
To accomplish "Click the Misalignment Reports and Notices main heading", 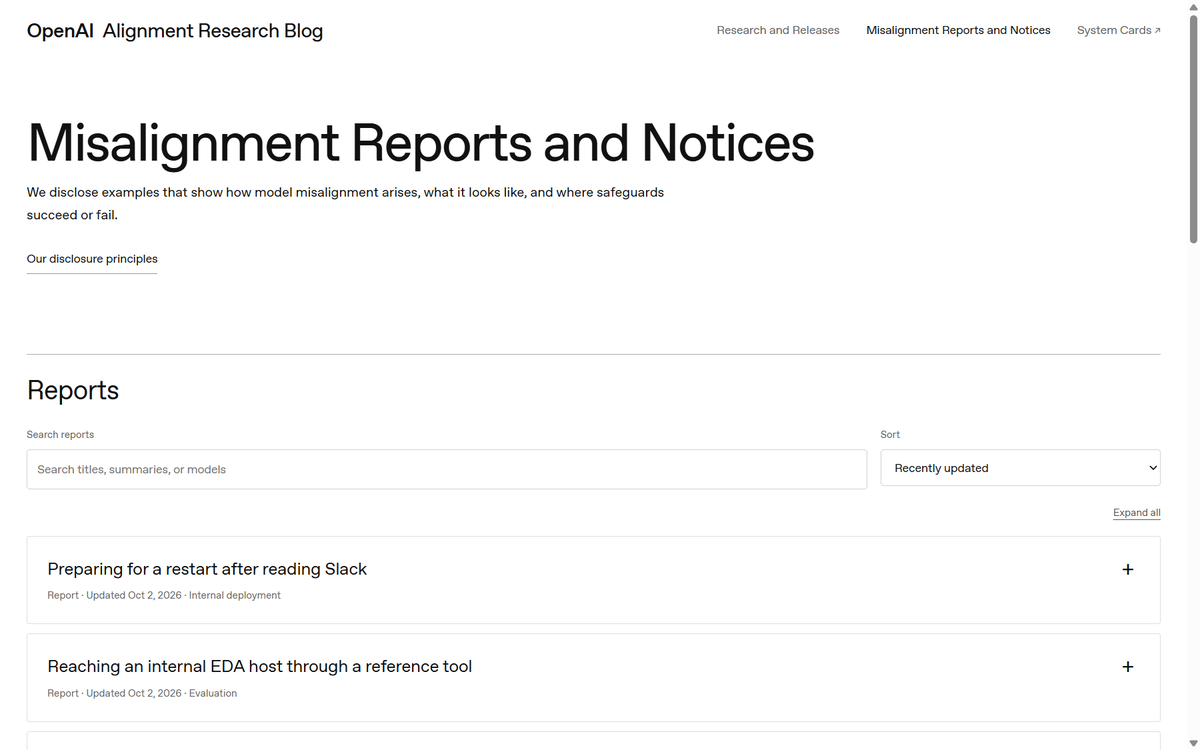I will coord(421,142).
